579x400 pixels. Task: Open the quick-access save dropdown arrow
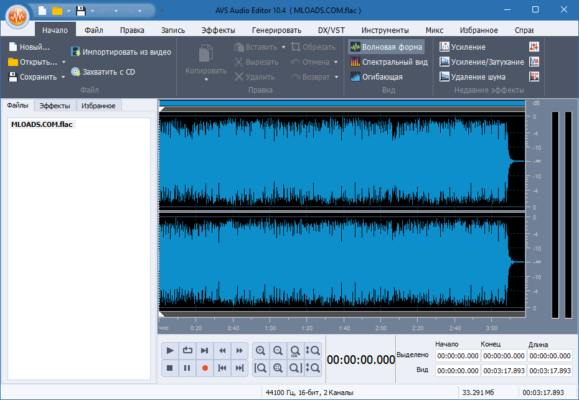[x=92, y=11]
